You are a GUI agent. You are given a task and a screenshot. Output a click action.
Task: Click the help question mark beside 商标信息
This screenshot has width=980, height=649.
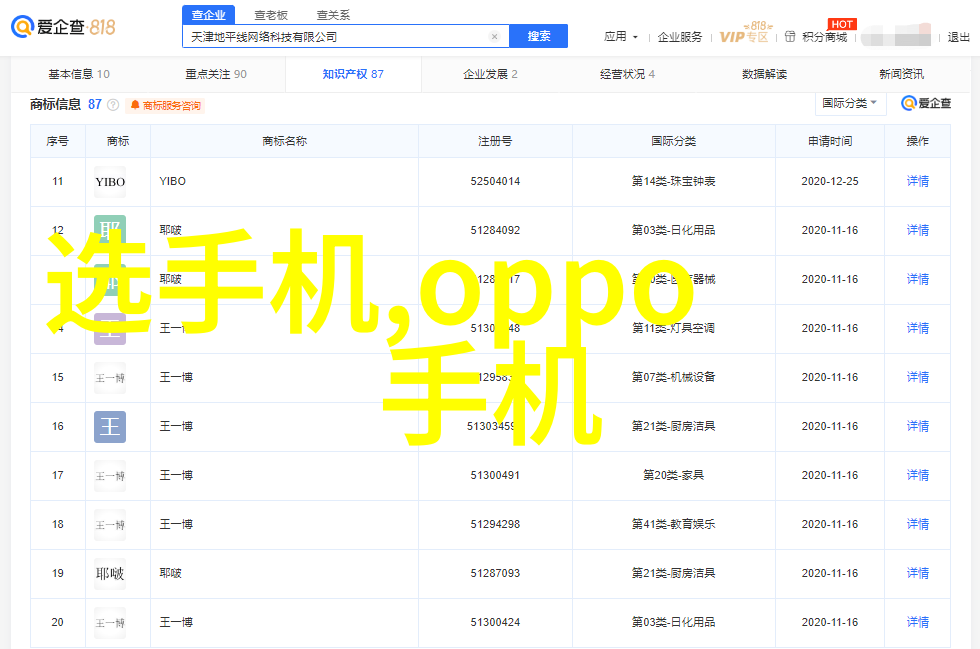click(x=113, y=105)
